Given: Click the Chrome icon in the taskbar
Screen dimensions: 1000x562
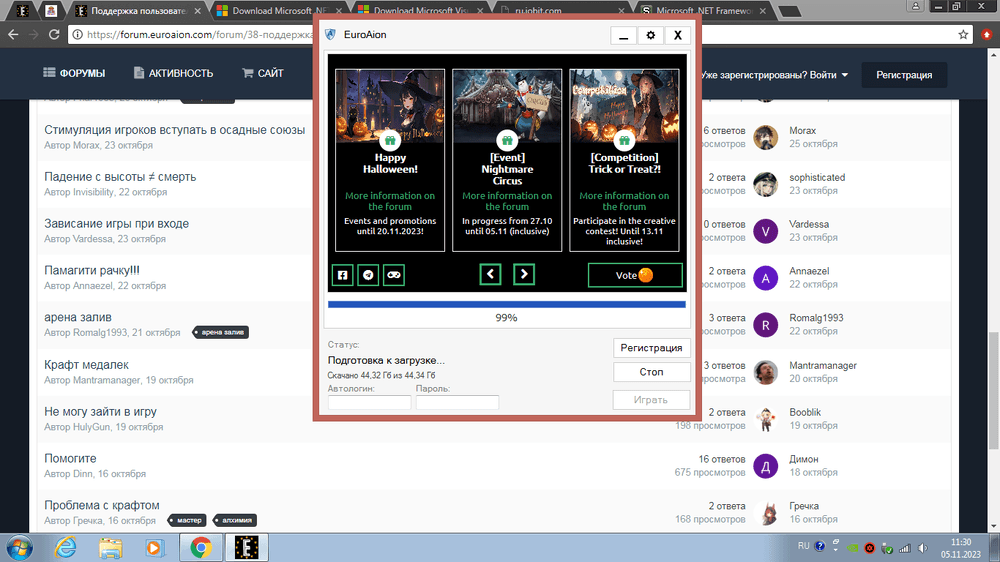Looking at the screenshot, I should click(200, 547).
